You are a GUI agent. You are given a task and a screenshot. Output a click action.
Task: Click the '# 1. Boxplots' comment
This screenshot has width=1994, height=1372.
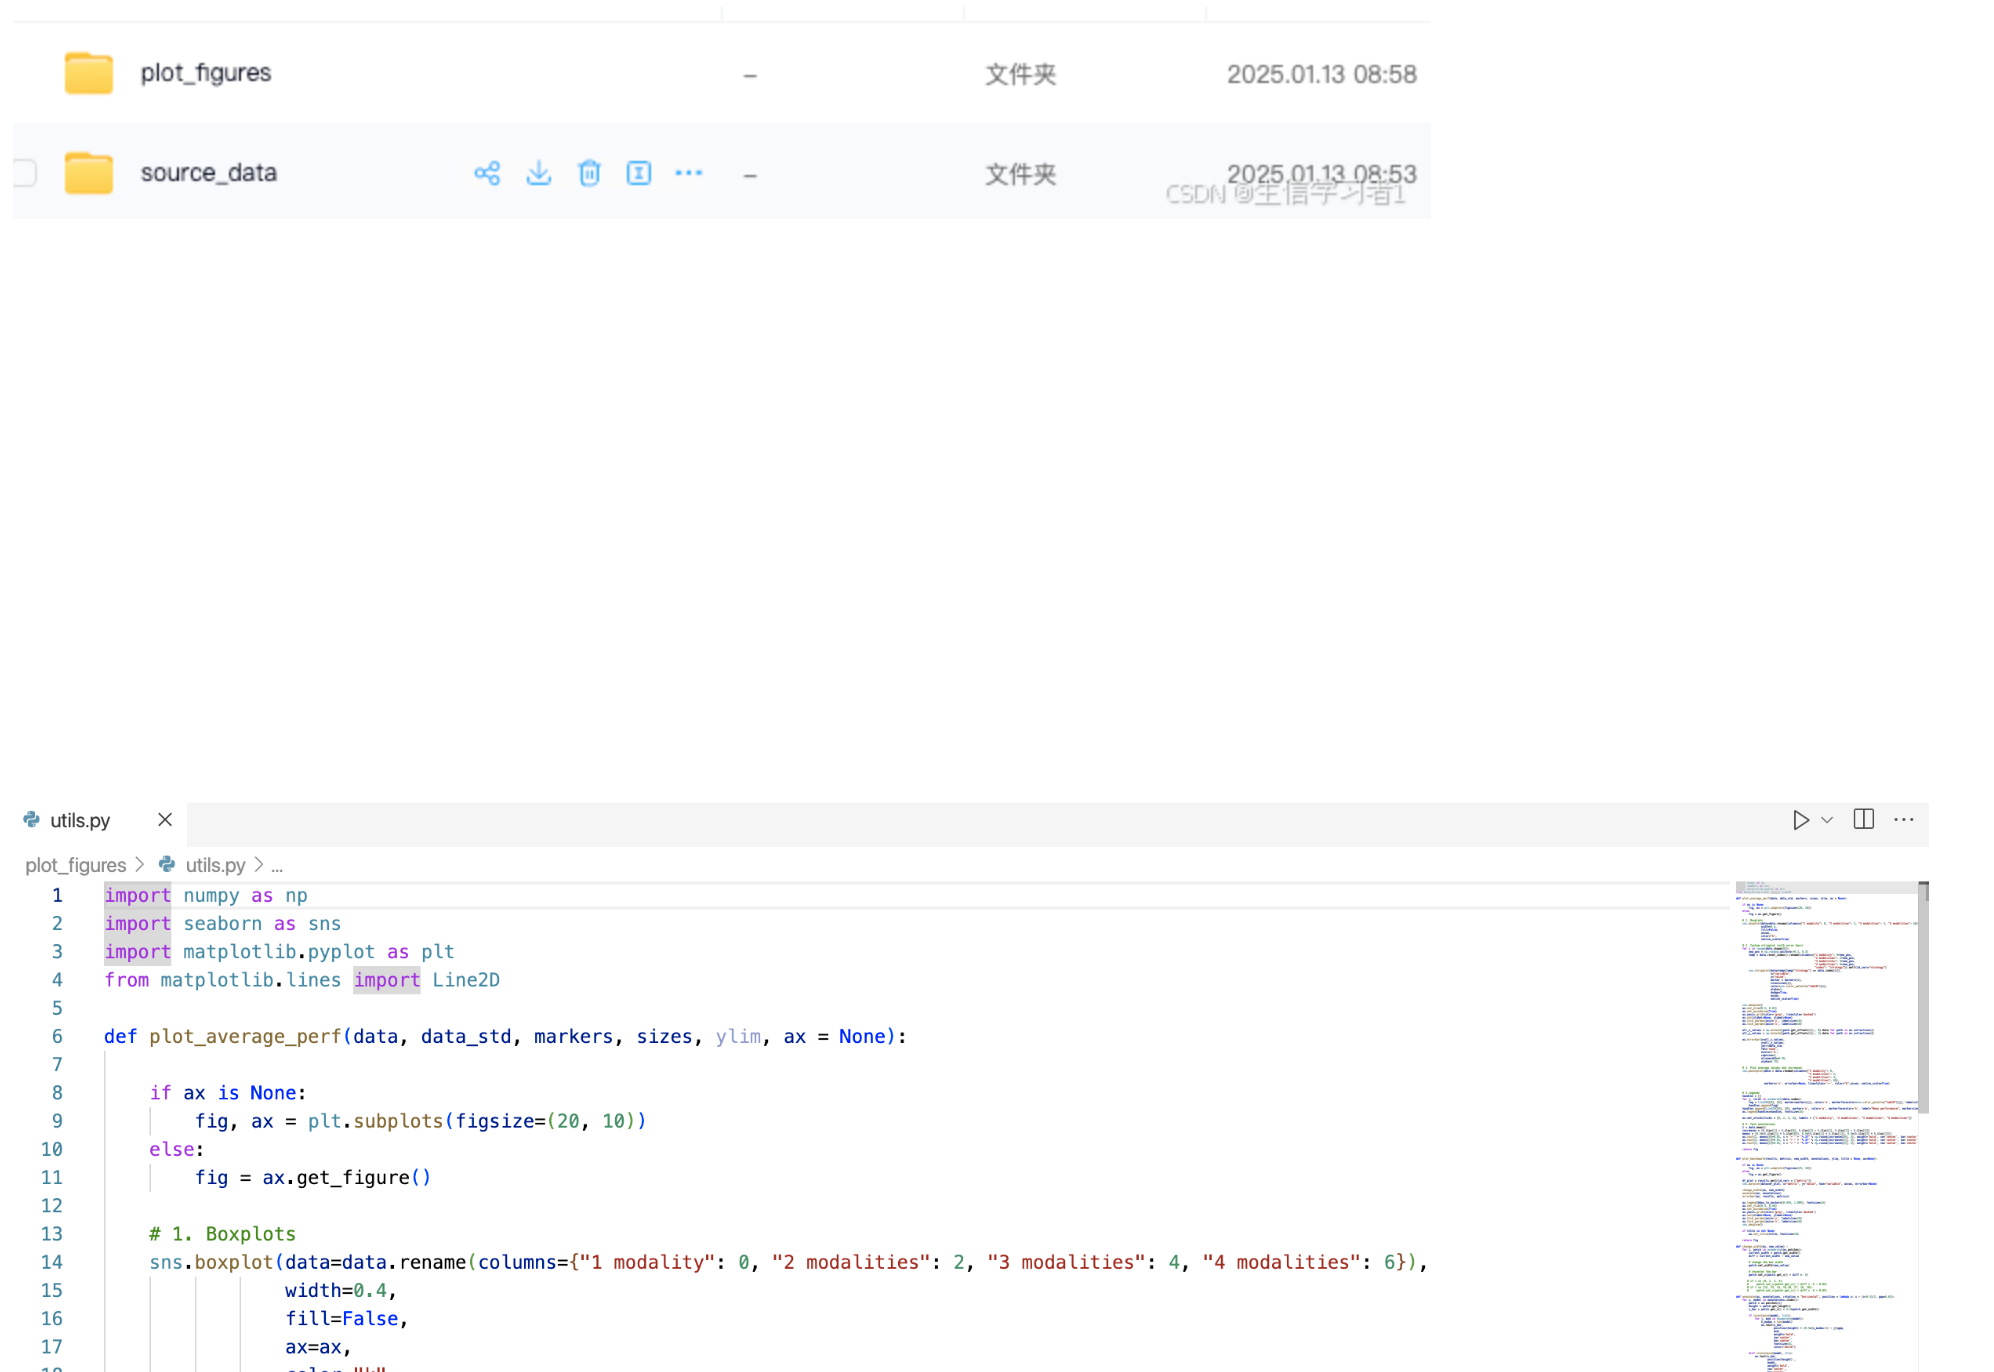pos(222,1235)
